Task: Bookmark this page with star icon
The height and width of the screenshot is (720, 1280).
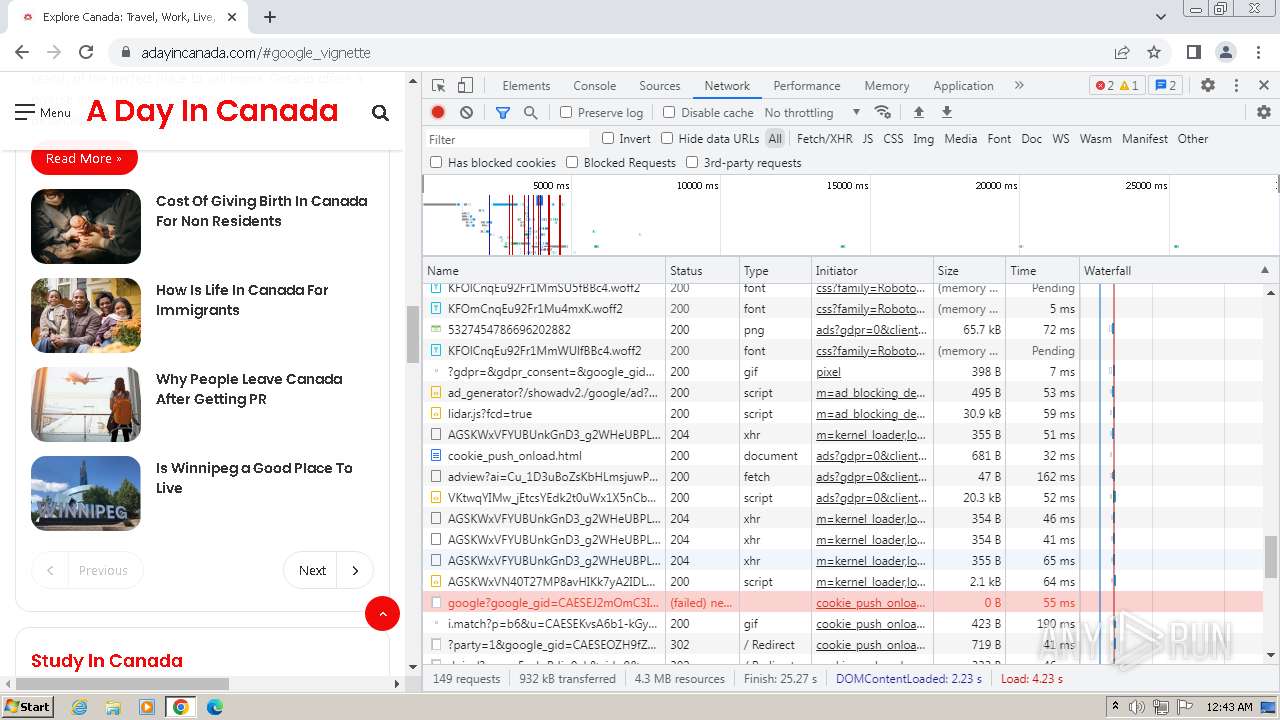Action: pos(1154,52)
